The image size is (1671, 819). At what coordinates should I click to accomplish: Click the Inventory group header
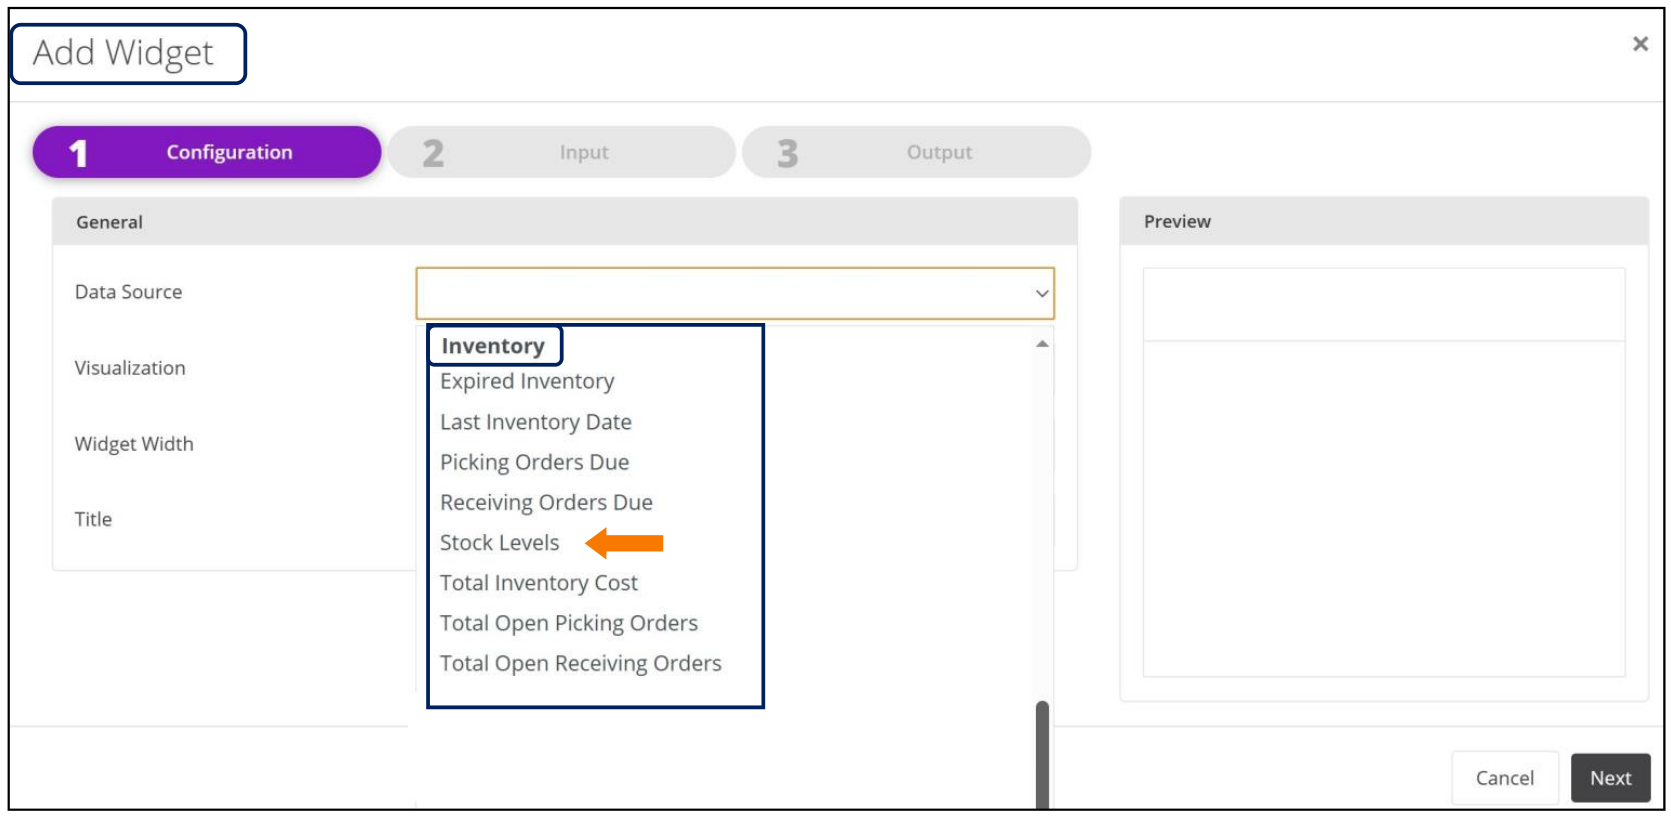(493, 346)
